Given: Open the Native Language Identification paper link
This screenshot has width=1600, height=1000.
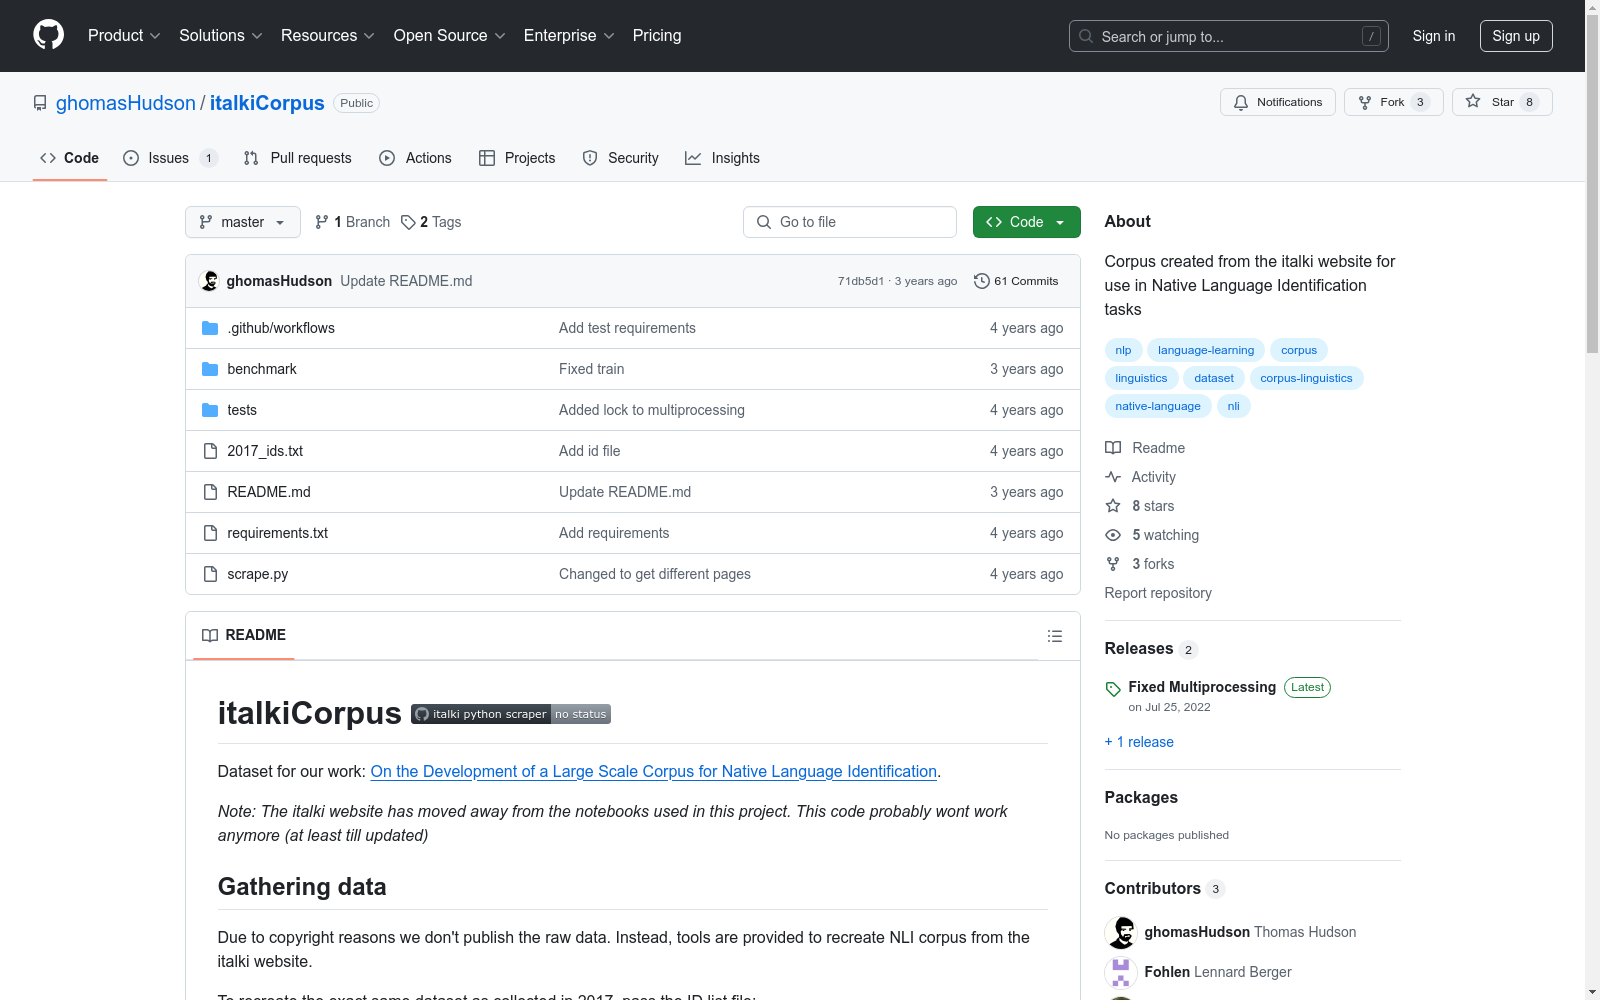Looking at the screenshot, I should (x=653, y=771).
